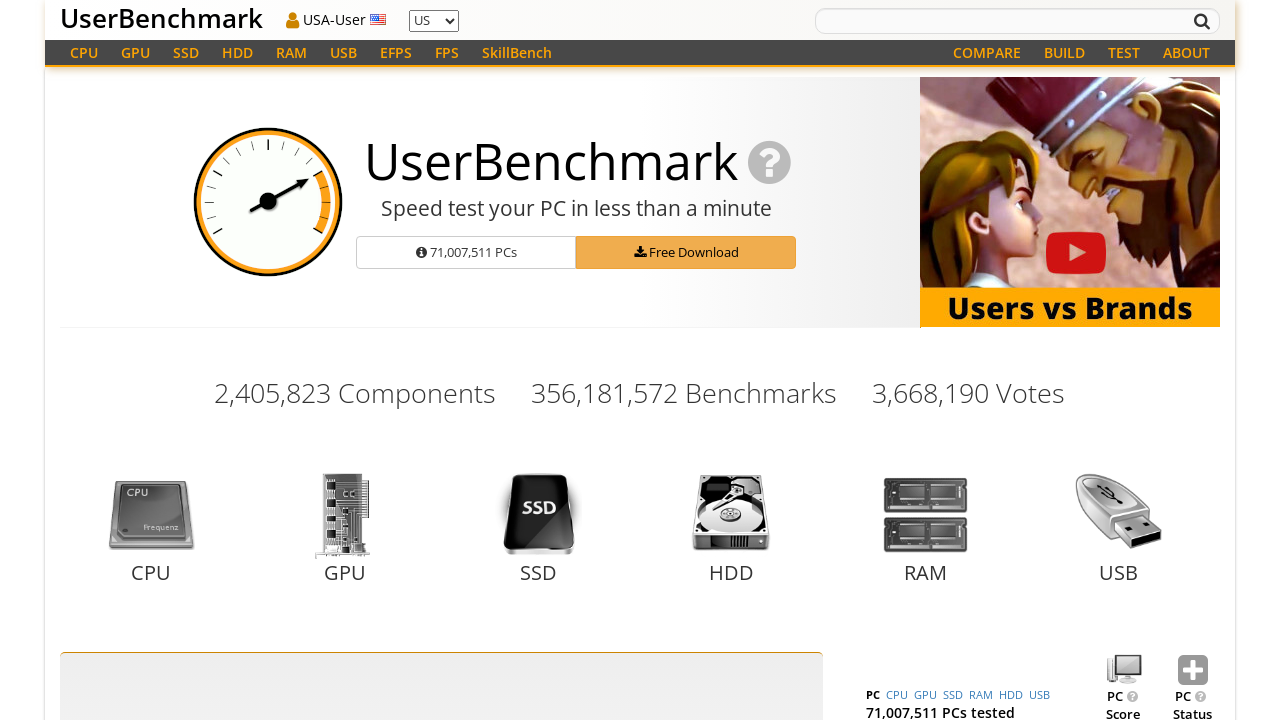Select the small SSD tab in stats panel
This screenshot has width=1280, height=720.
tap(953, 695)
